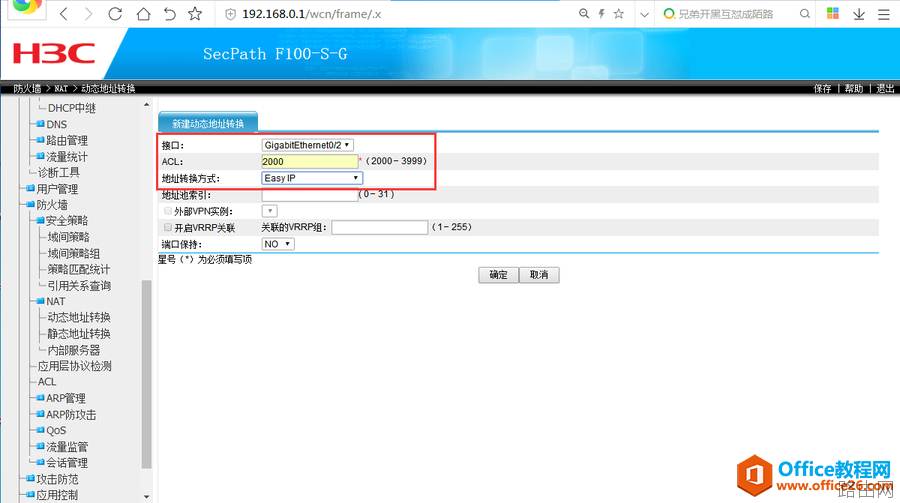Click the search magnifier icon in search box
The image size is (900, 503).
[805, 14]
